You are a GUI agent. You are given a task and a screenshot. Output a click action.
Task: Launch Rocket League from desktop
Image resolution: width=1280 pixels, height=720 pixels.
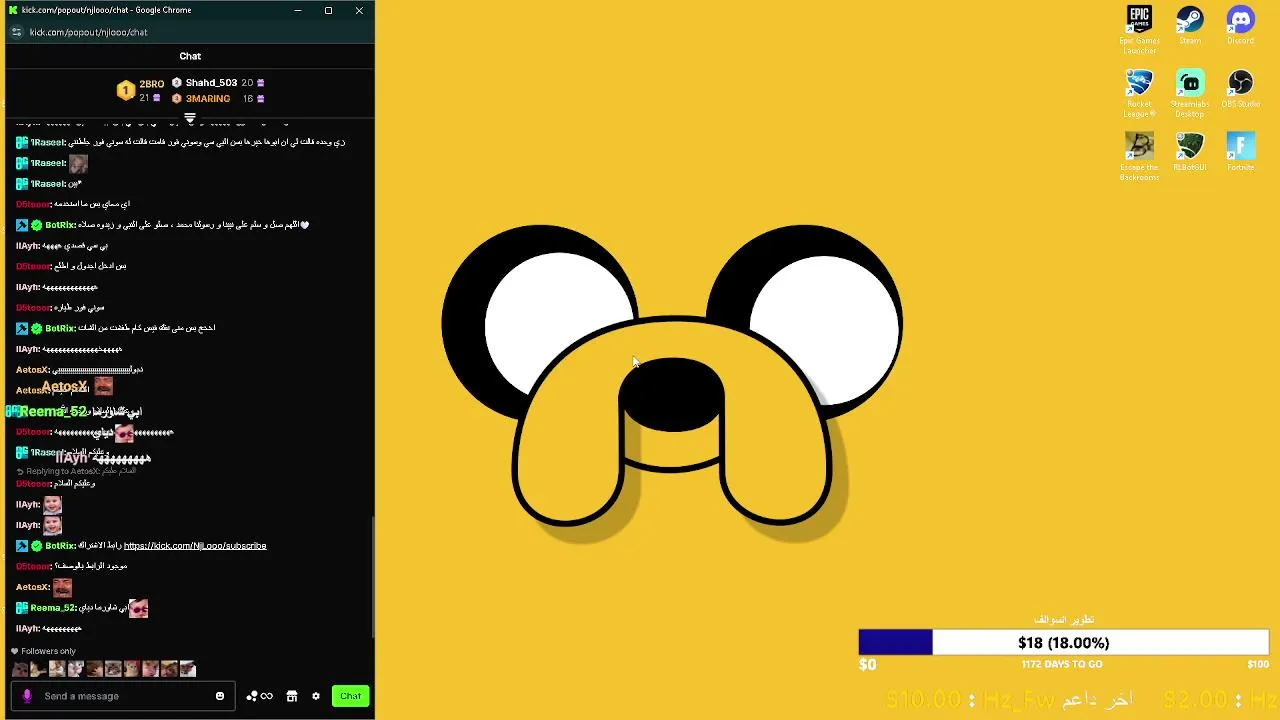pyautogui.click(x=1139, y=93)
